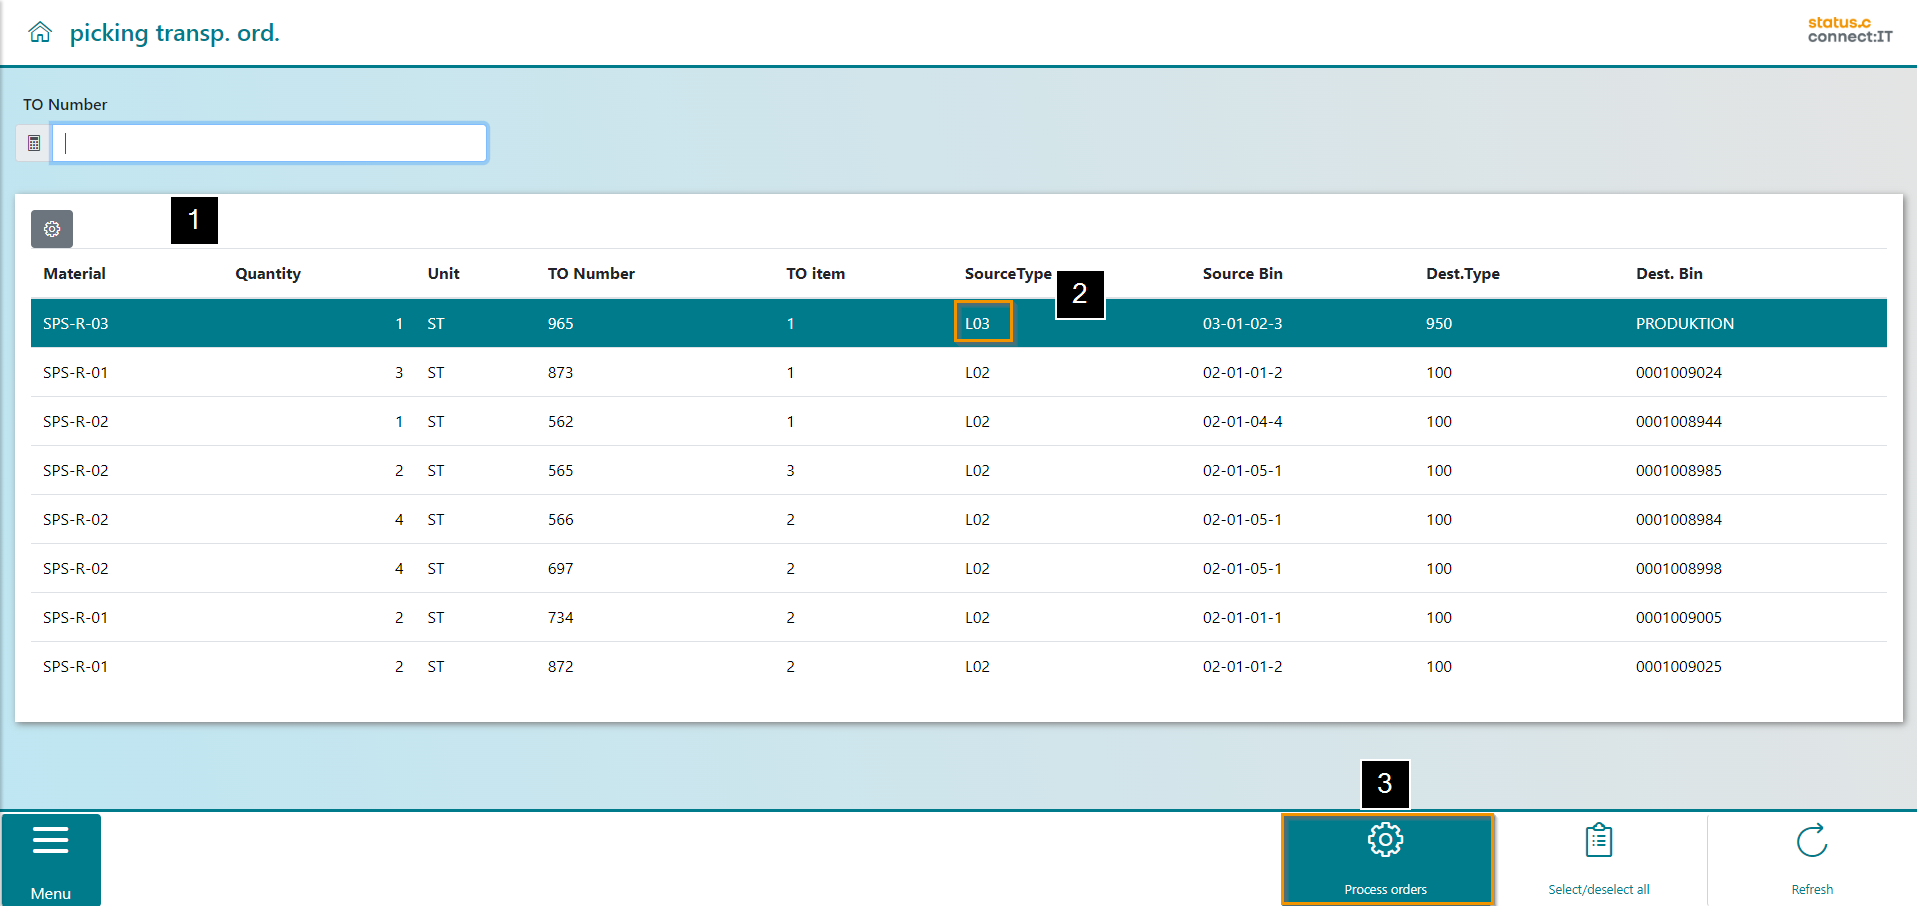The image size is (1917, 906).
Task: Select row with Dest. Bin 0001009005
Action: pos(1678,618)
